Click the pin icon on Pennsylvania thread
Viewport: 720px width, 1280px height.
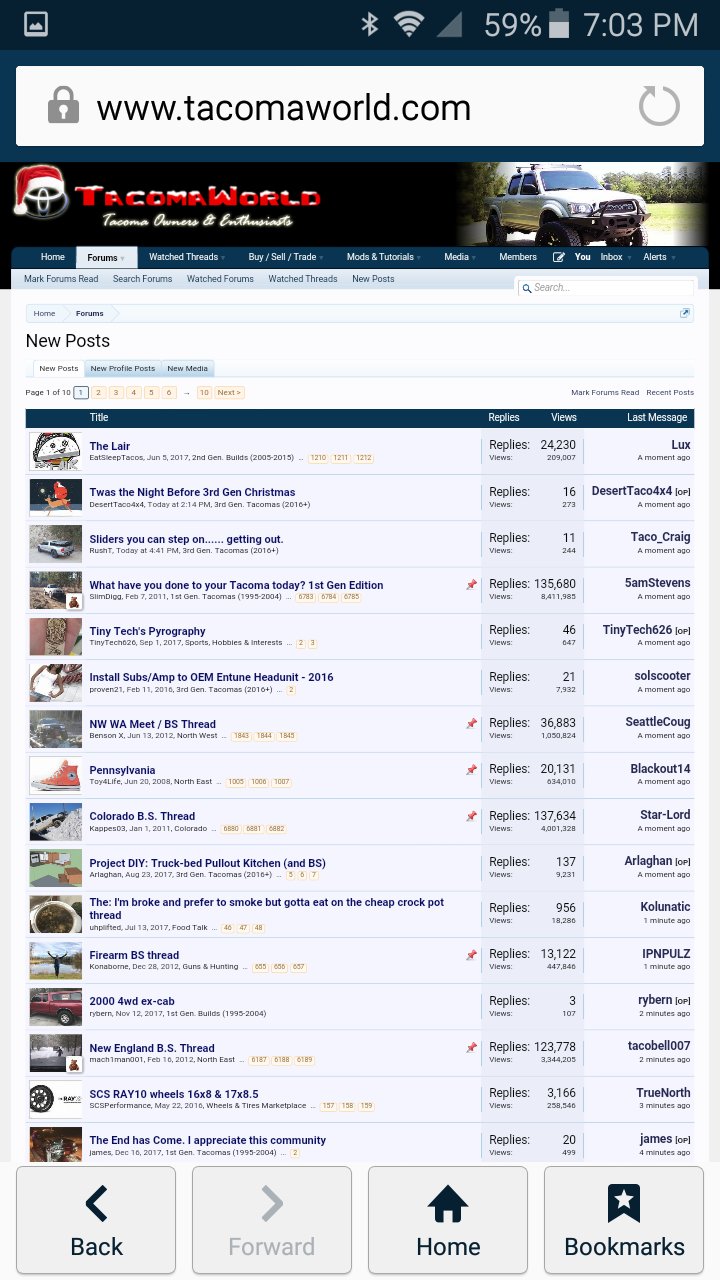471,770
